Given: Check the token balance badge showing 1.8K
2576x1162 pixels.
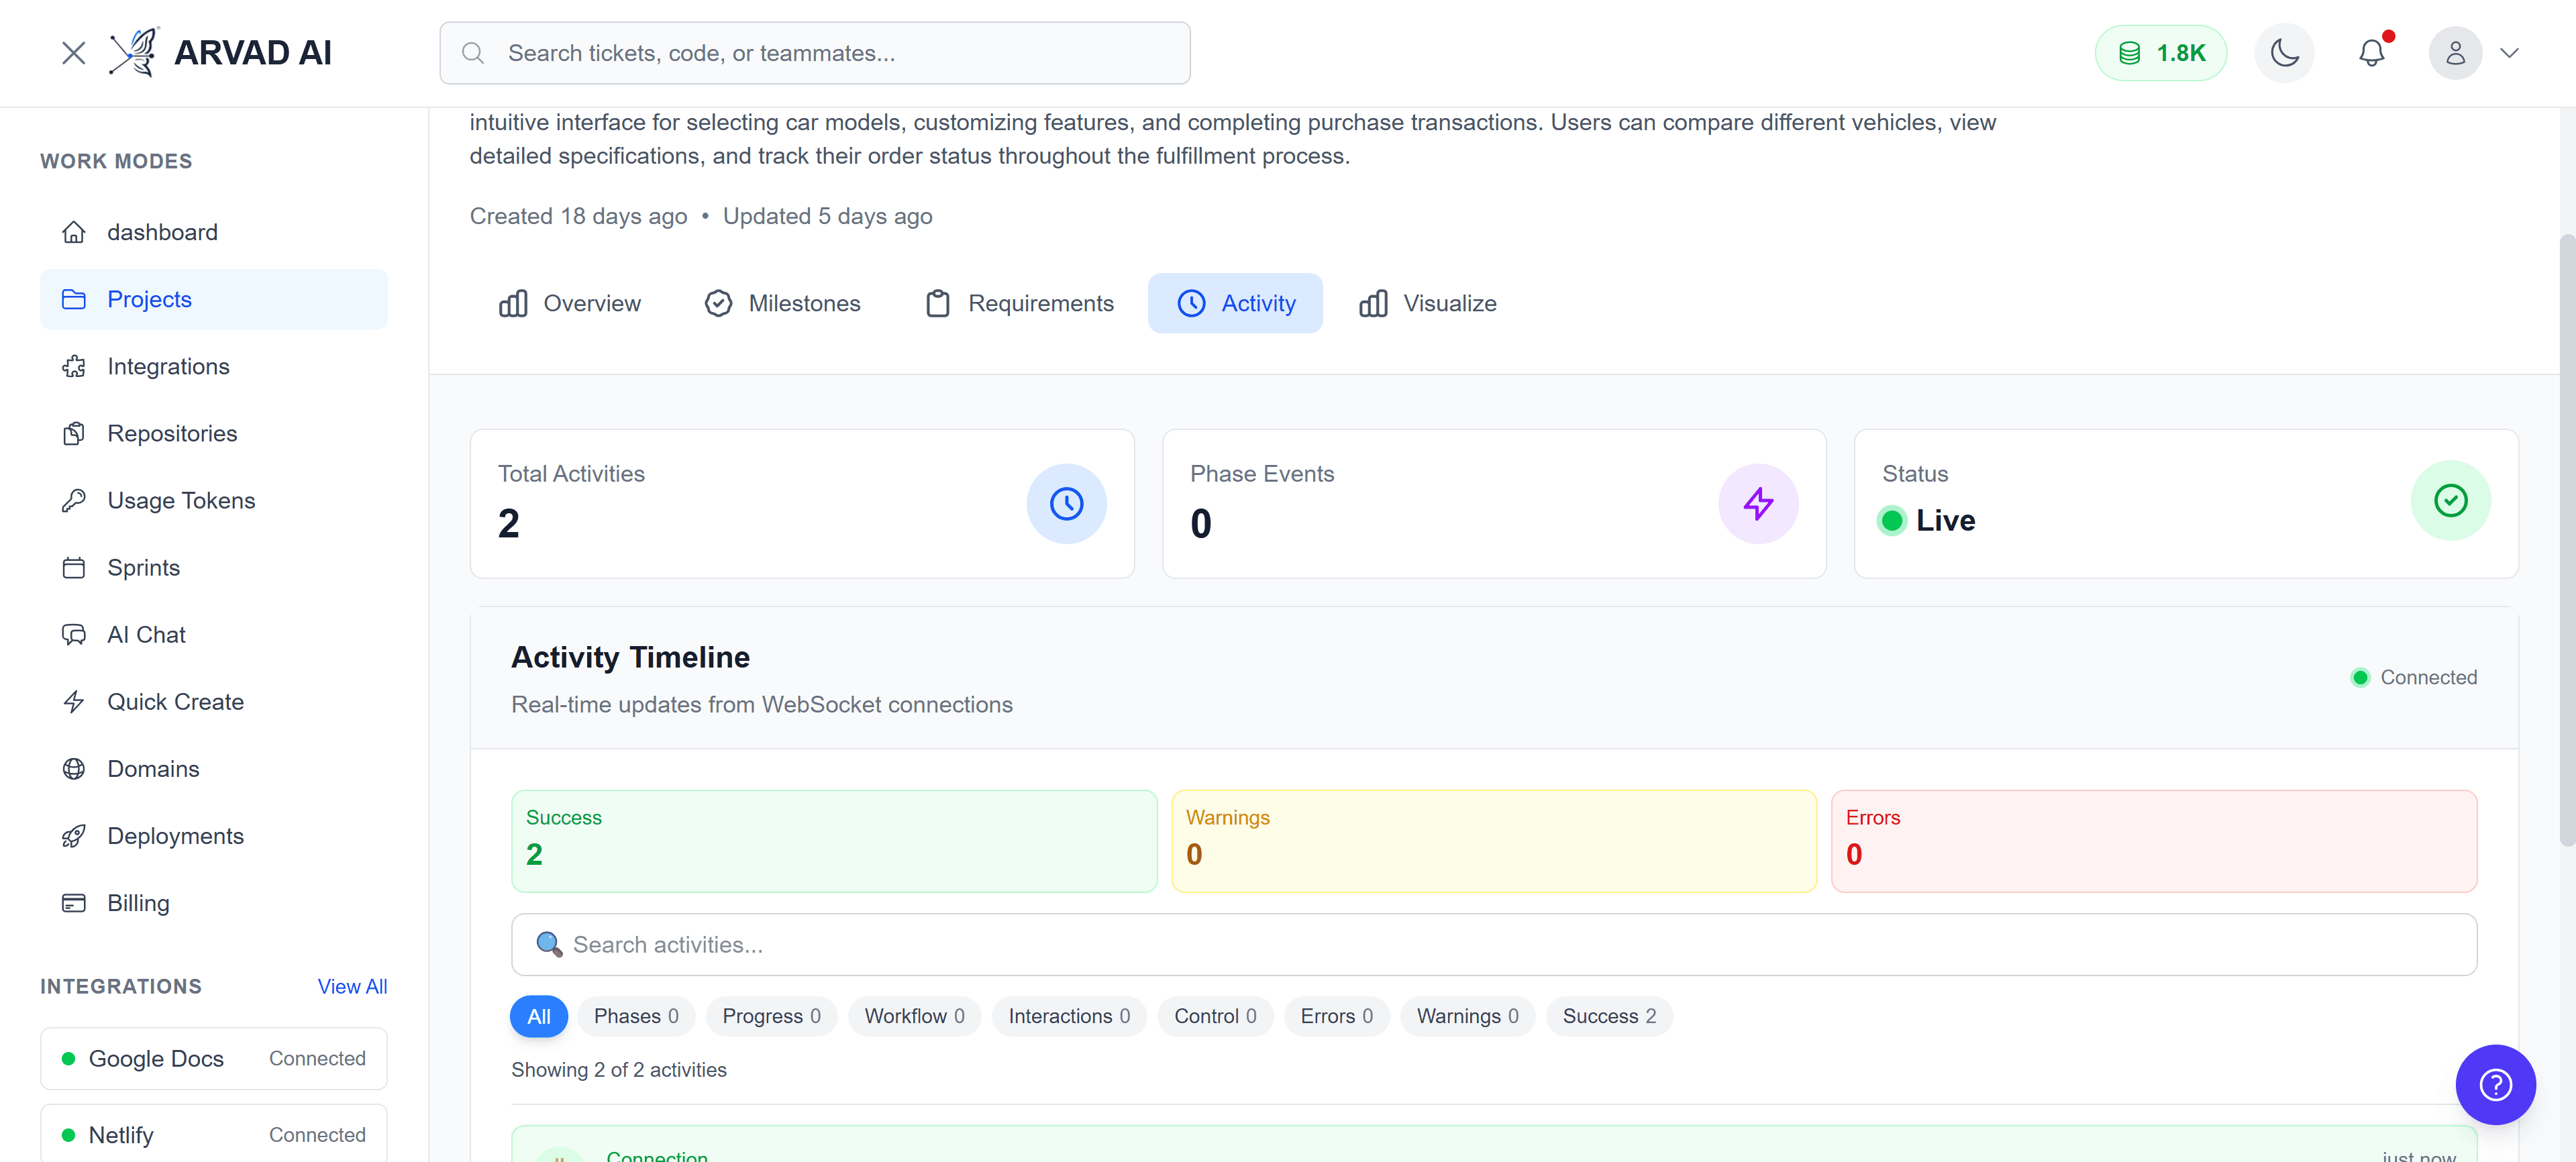Looking at the screenshot, I should click(x=2160, y=52).
